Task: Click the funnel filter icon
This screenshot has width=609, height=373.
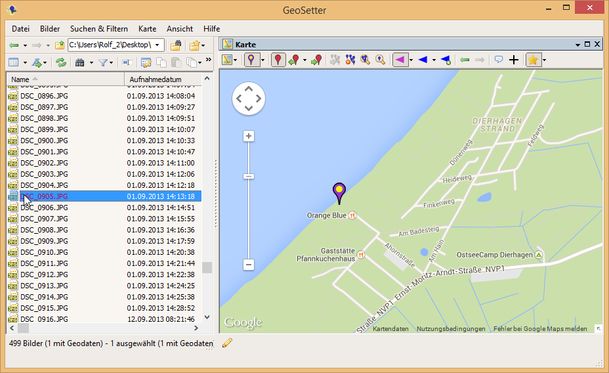Action: pyautogui.click(x=103, y=62)
